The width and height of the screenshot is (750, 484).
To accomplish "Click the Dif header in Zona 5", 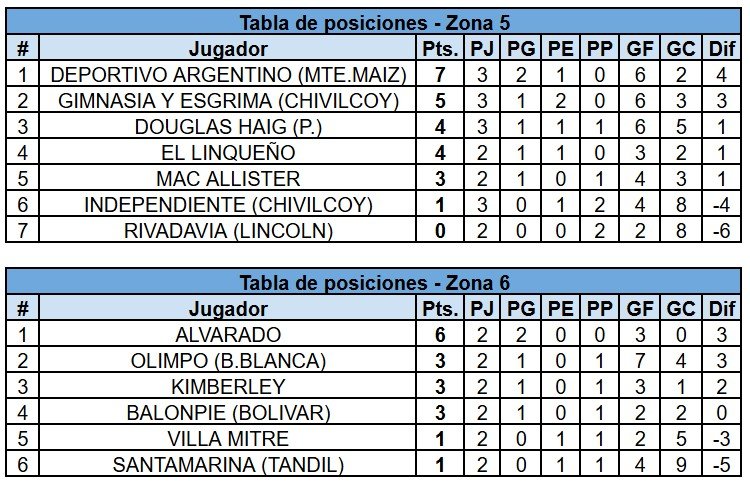I will 722,48.
